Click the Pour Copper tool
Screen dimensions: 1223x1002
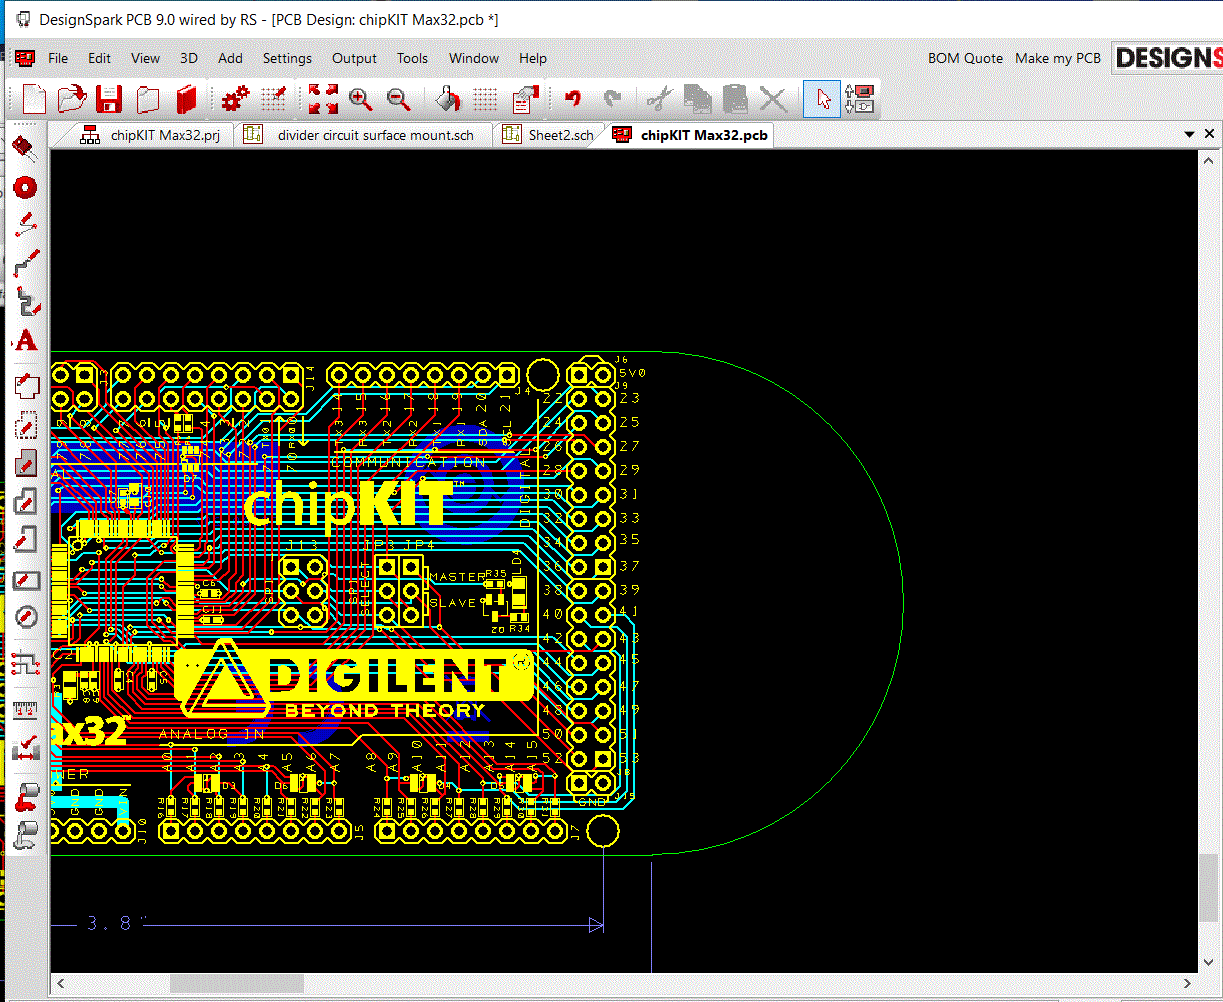pyautogui.click(x=26, y=797)
